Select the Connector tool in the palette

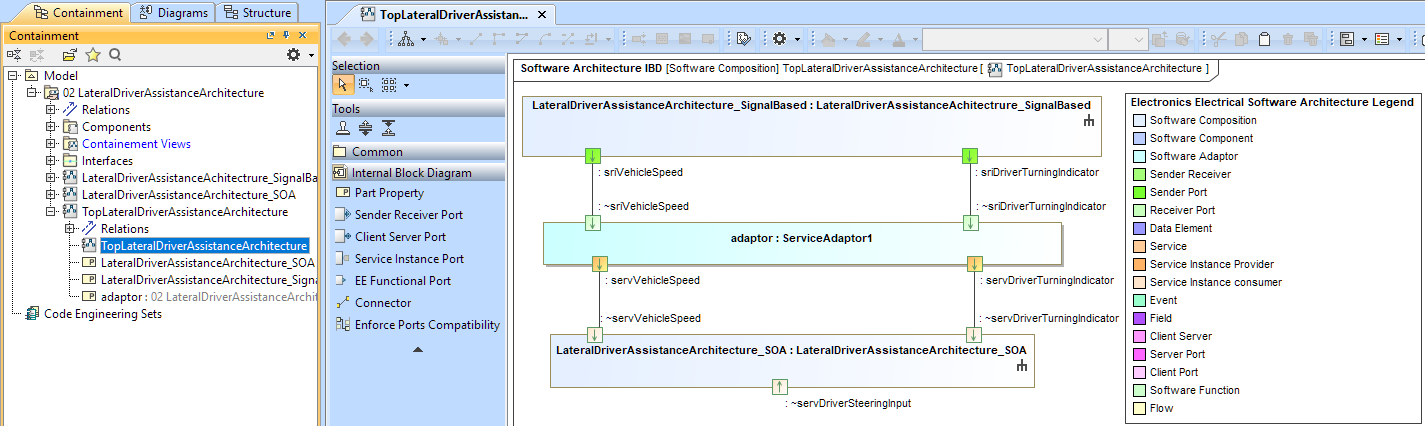click(382, 303)
